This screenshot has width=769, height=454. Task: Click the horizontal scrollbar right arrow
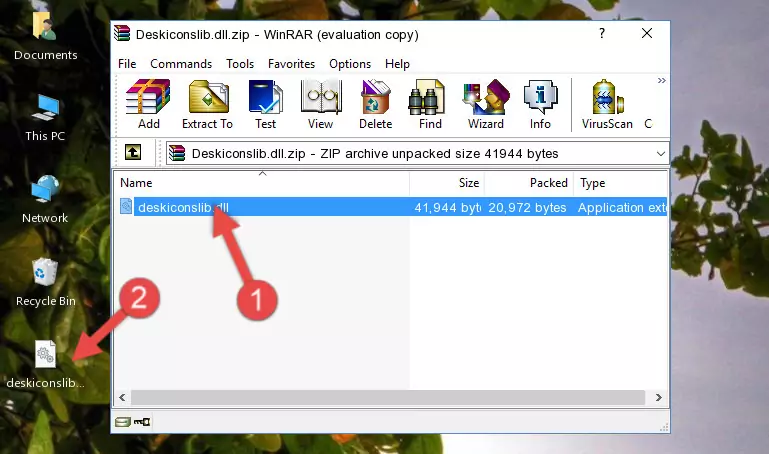pos(659,398)
